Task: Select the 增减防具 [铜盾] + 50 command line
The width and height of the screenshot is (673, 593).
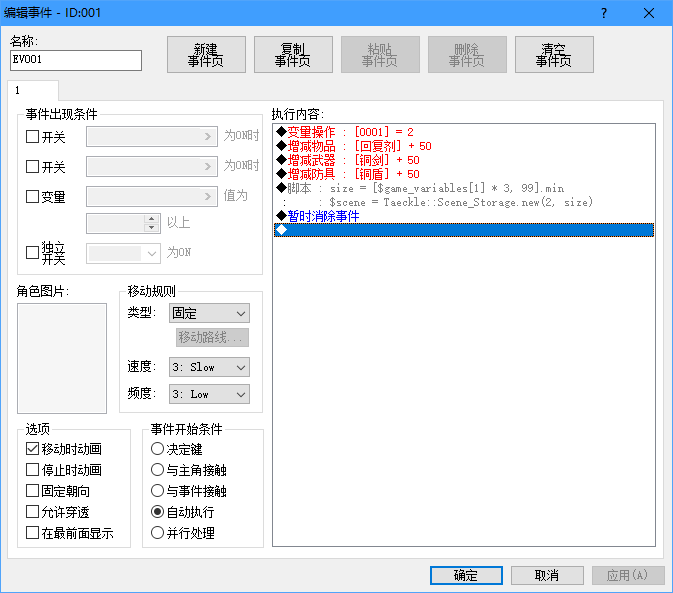Action: click(x=464, y=174)
